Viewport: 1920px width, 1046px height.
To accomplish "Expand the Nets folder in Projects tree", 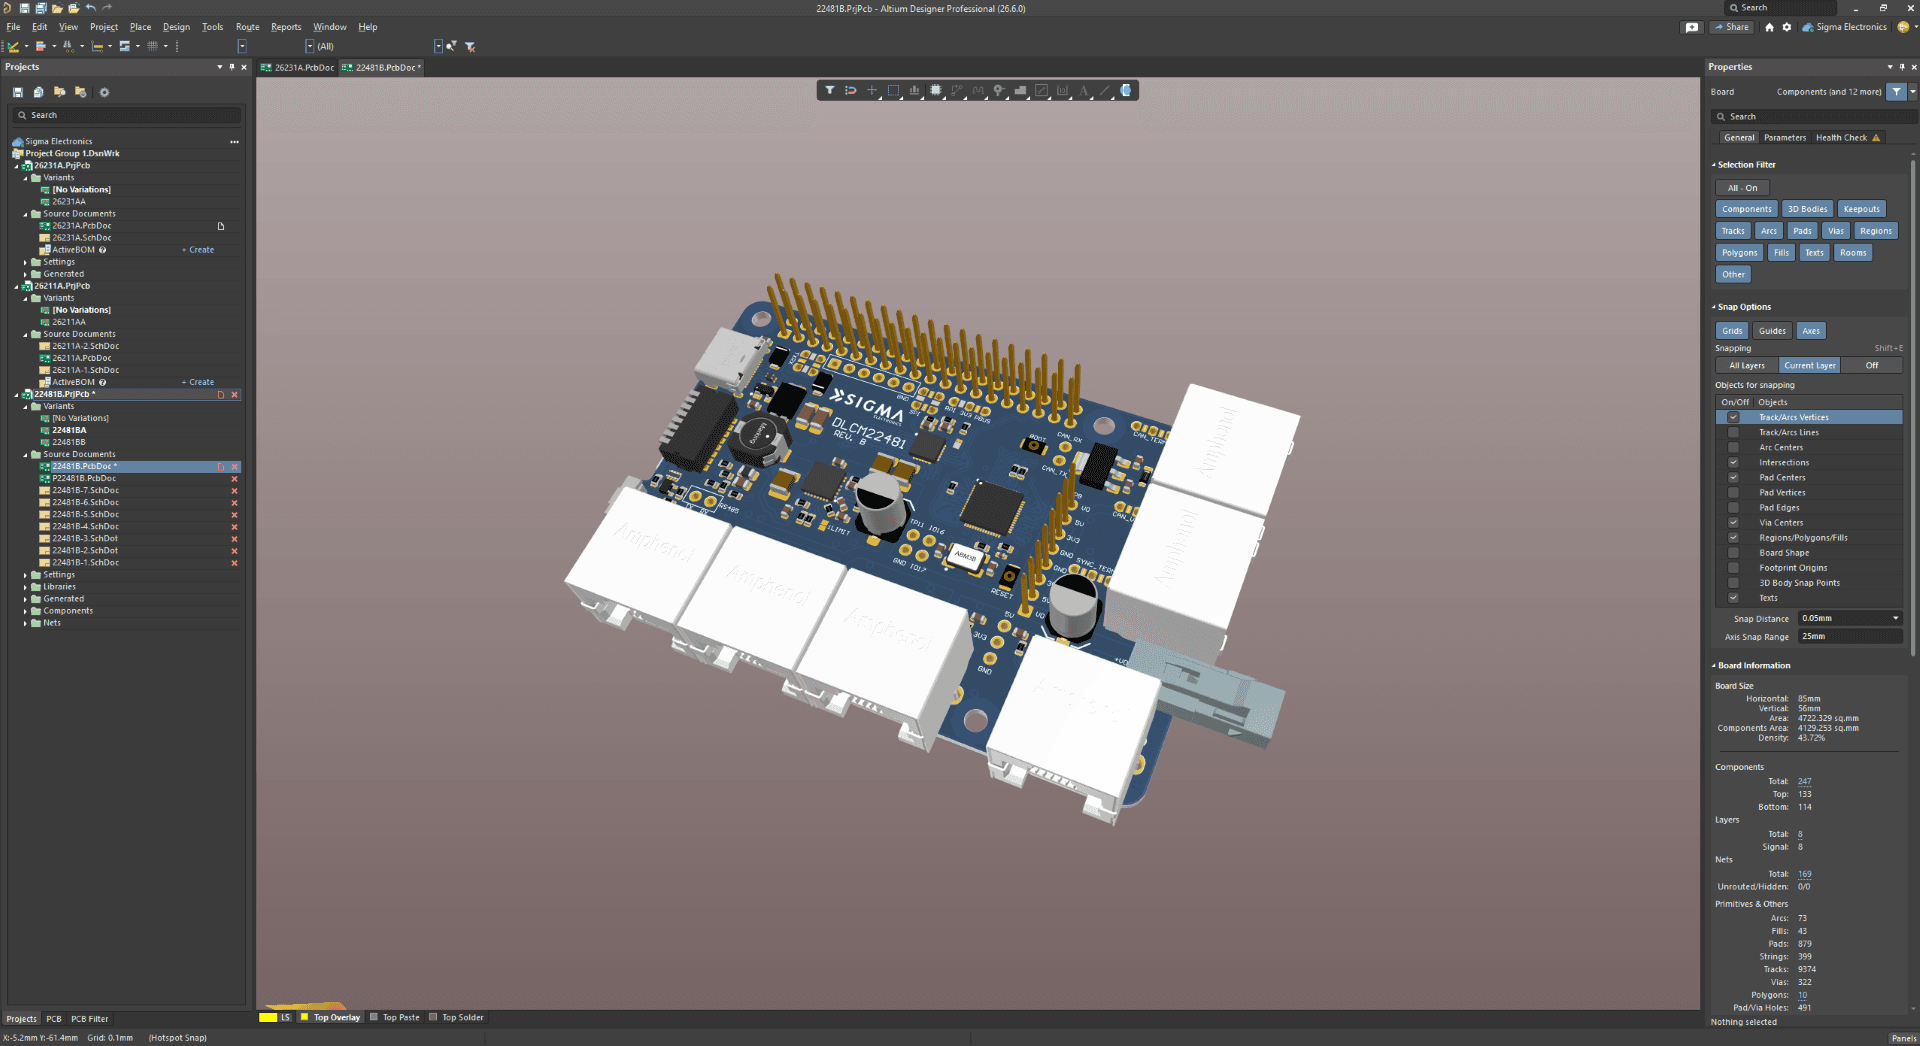I will pyautogui.click(x=25, y=623).
